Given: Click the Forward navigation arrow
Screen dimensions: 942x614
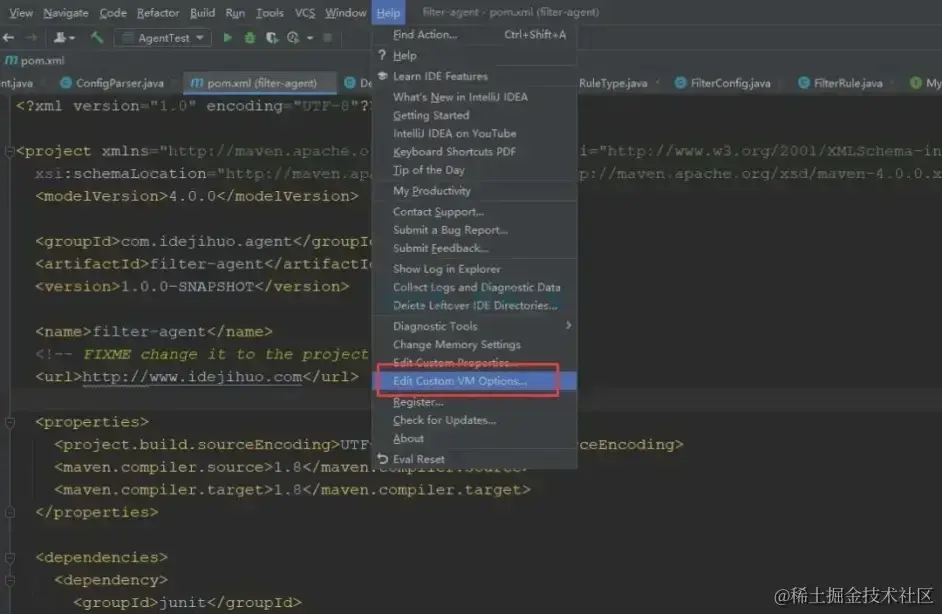Looking at the screenshot, I should 31,38.
